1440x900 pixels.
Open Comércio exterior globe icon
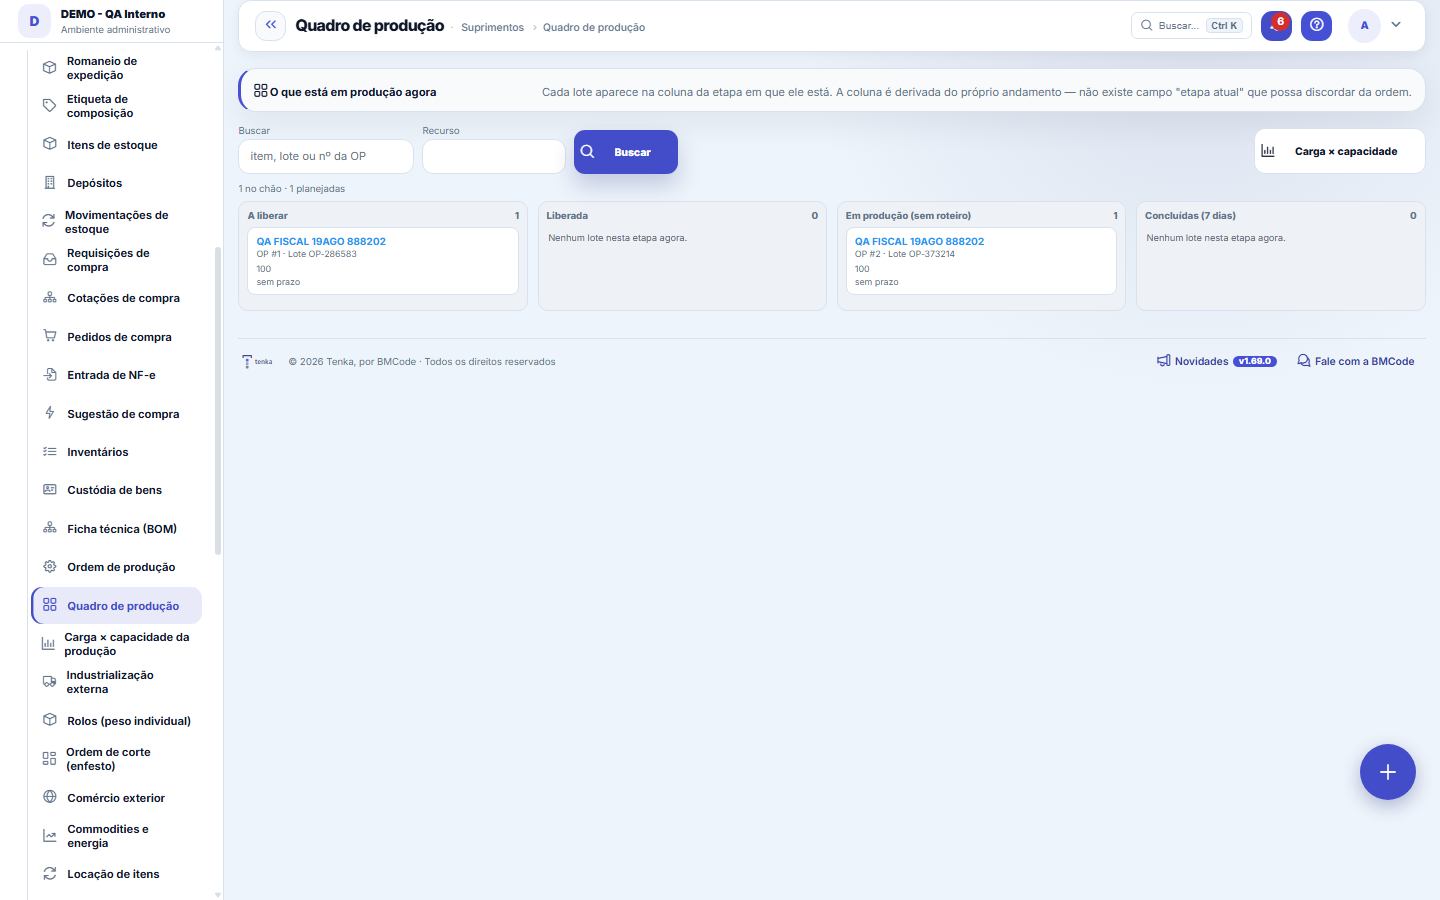coord(49,797)
